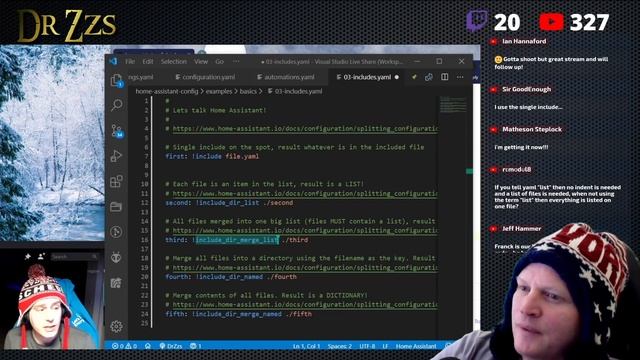This screenshot has width=640, height=360.
Task: Split the editor to the right
Action: click(444, 77)
